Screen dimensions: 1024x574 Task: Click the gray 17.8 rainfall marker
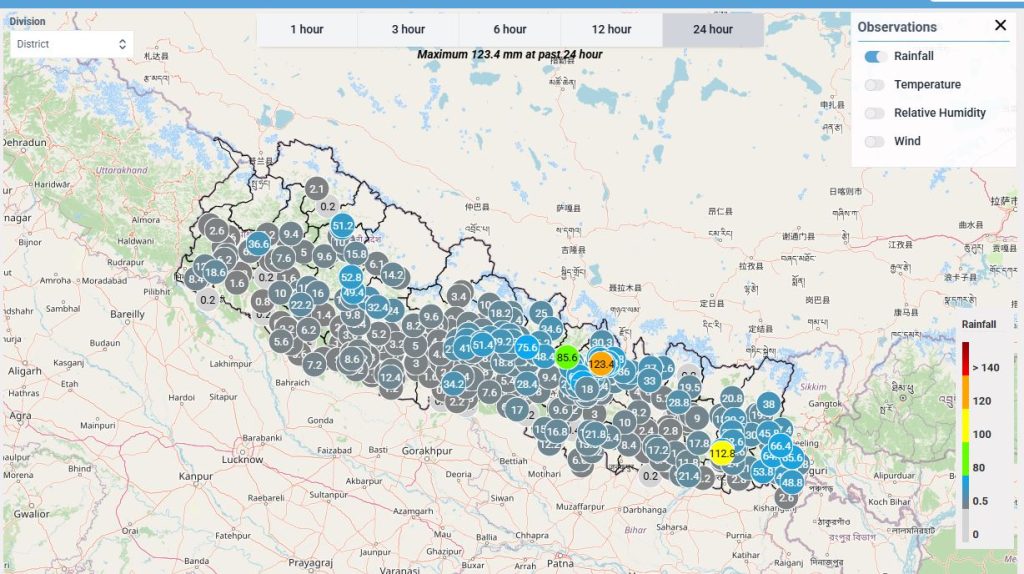tap(698, 443)
